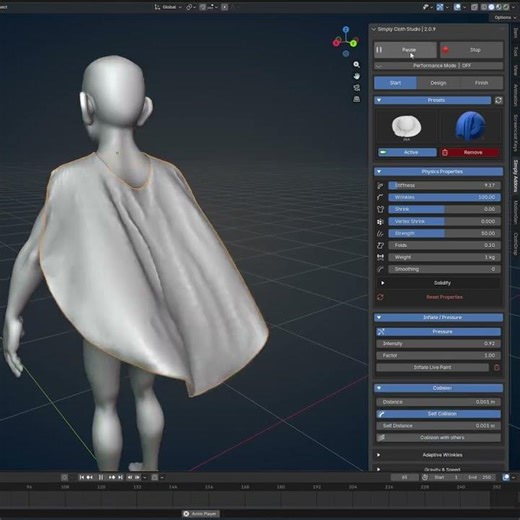Click Reset Properties
This screenshot has width=520, height=520.
click(x=444, y=297)
